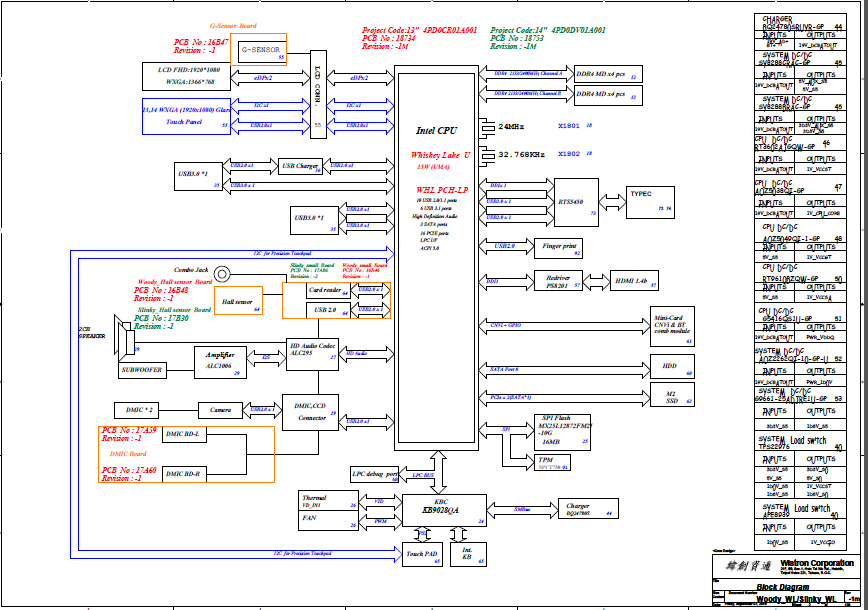Screen dimensions: 868x610
Task: Select the TPS22976 load switch entry
Action: point(800,442)
